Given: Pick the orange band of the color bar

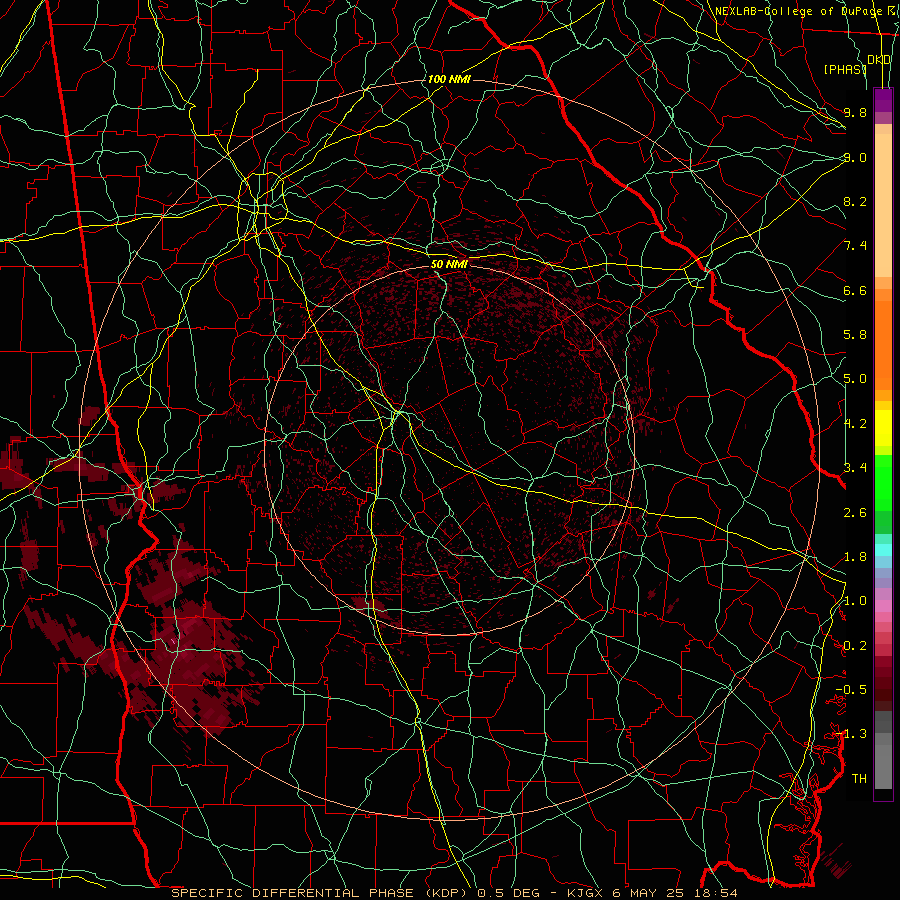Looking at the screenshot, I should coord(883,346).
